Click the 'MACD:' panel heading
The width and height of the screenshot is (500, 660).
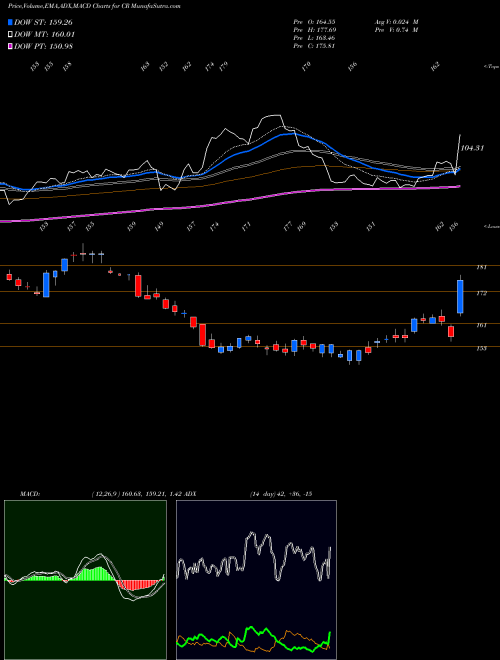click(30, 494)
